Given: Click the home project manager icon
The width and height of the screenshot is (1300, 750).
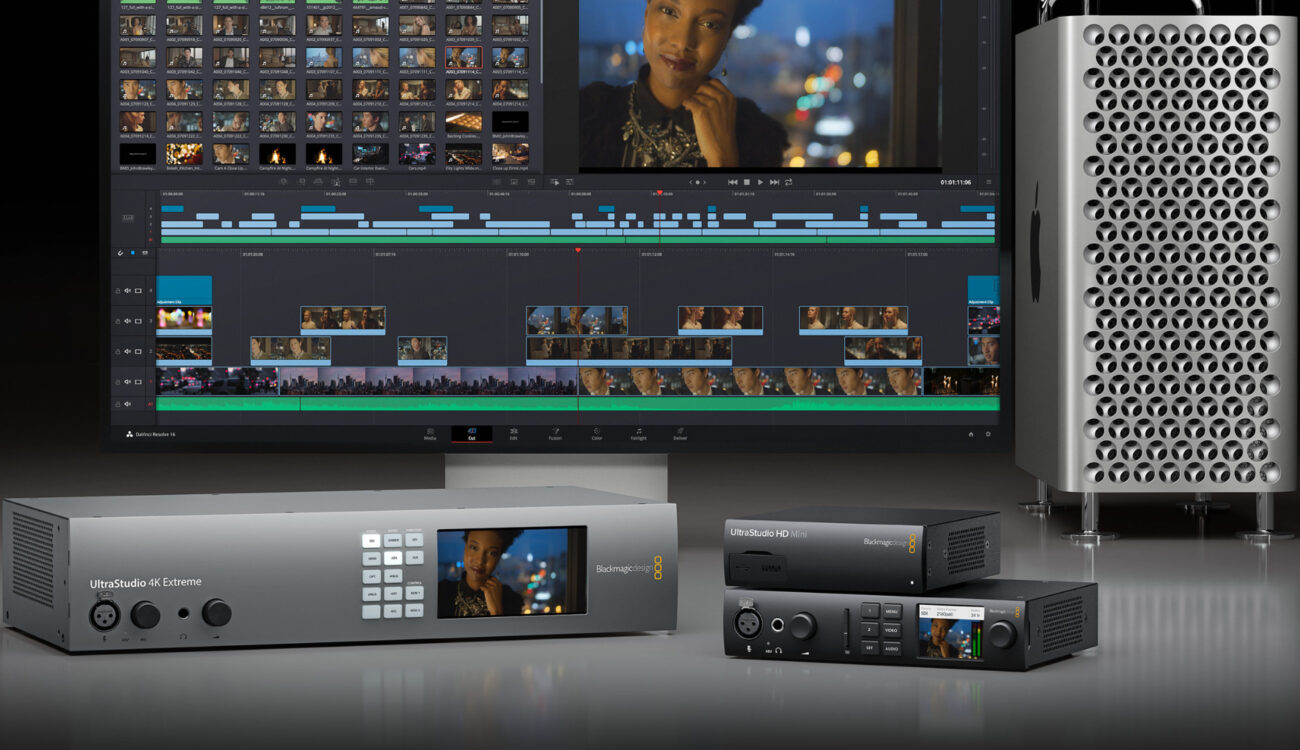Looking at the screenshot, I should (970, 434).
